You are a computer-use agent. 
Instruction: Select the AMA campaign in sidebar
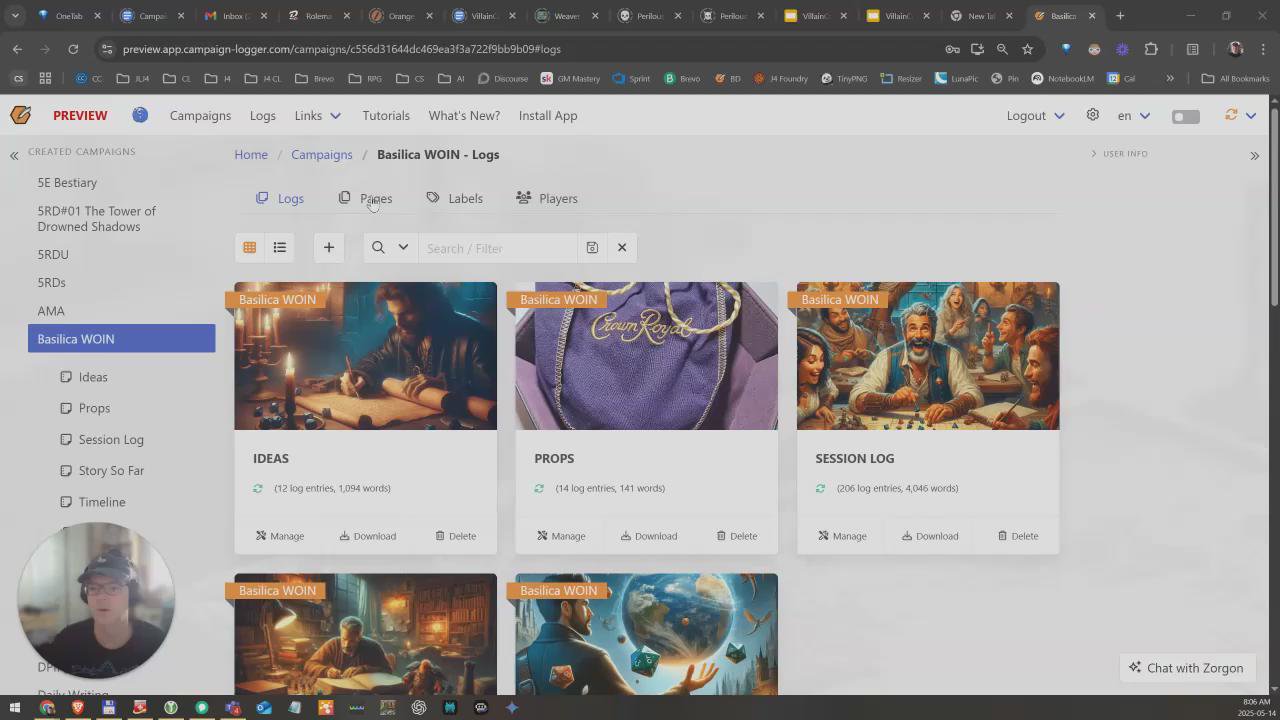click(x=51, y=311)
